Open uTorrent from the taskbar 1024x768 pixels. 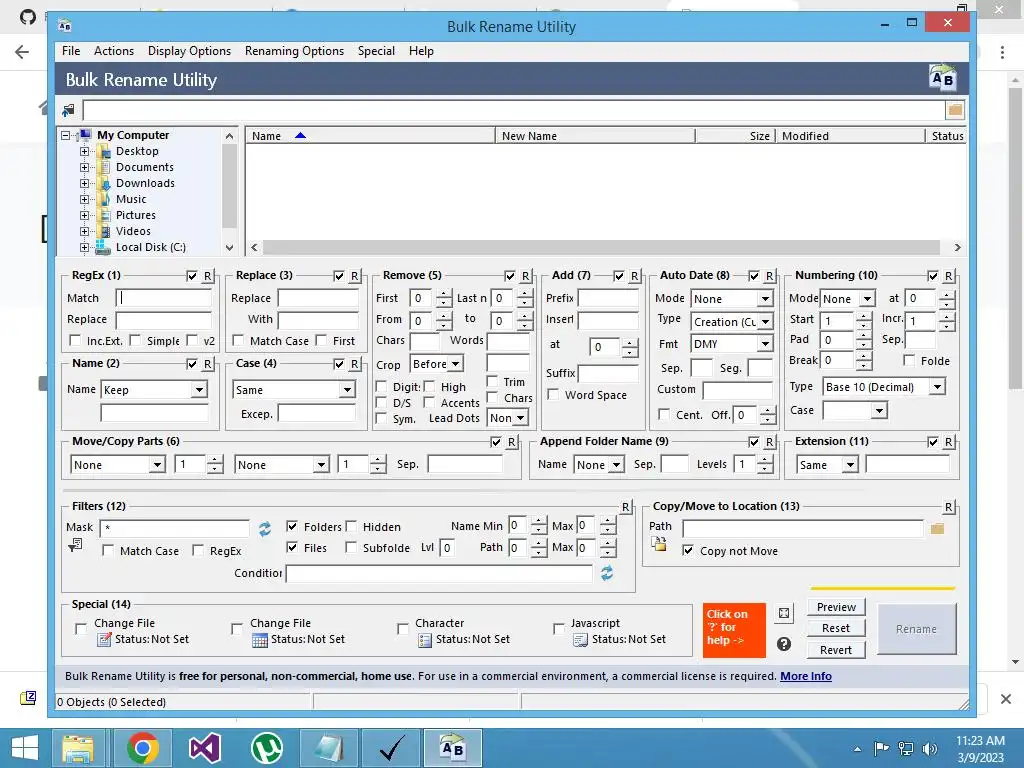266,748
